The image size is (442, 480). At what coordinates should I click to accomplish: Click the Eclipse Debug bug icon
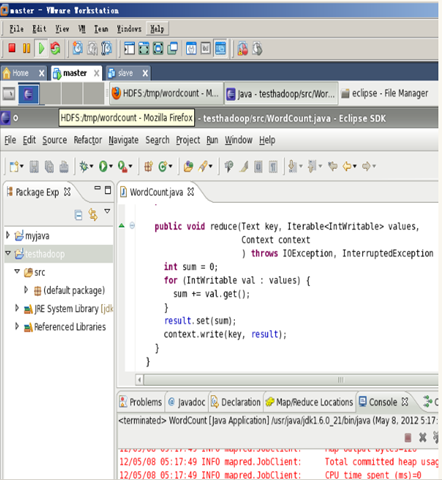point(84,166)
